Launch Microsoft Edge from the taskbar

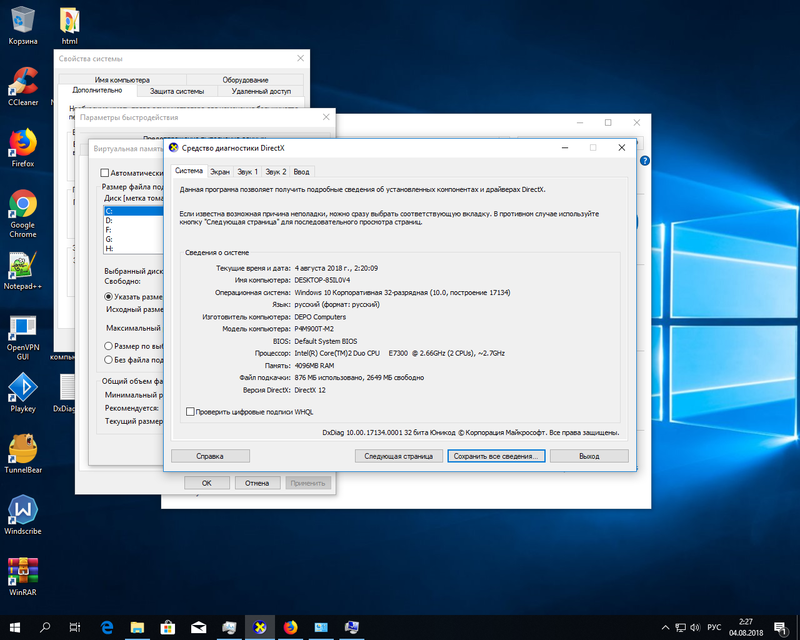point(107,627)
